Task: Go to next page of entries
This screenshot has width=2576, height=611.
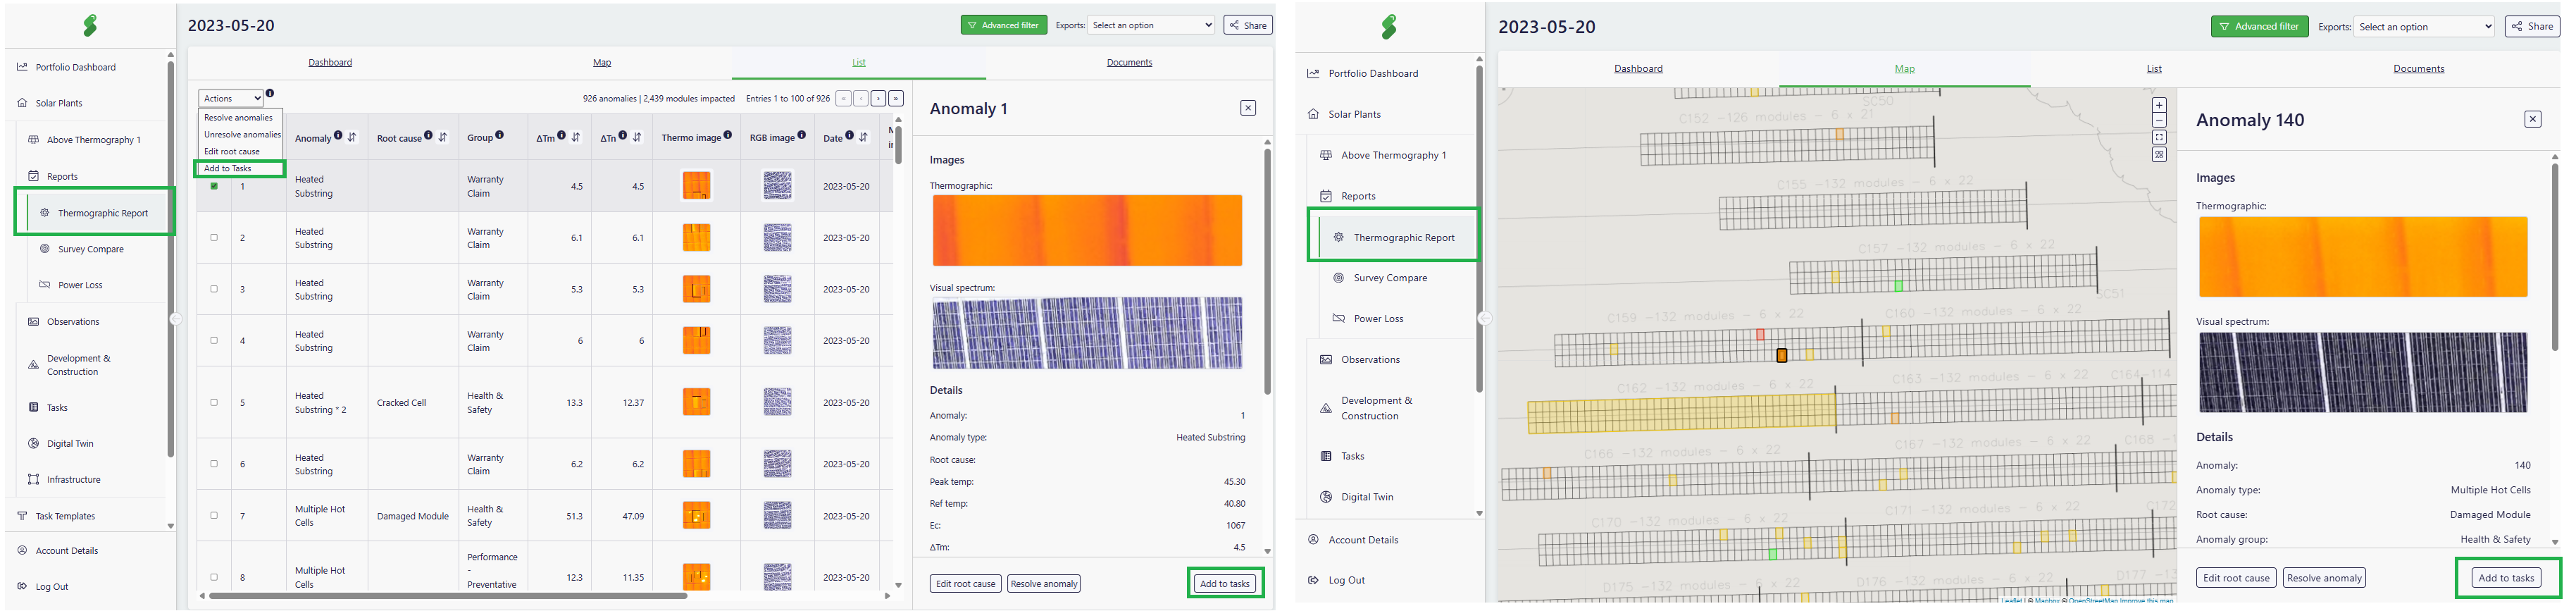Action: click(878, 98)
